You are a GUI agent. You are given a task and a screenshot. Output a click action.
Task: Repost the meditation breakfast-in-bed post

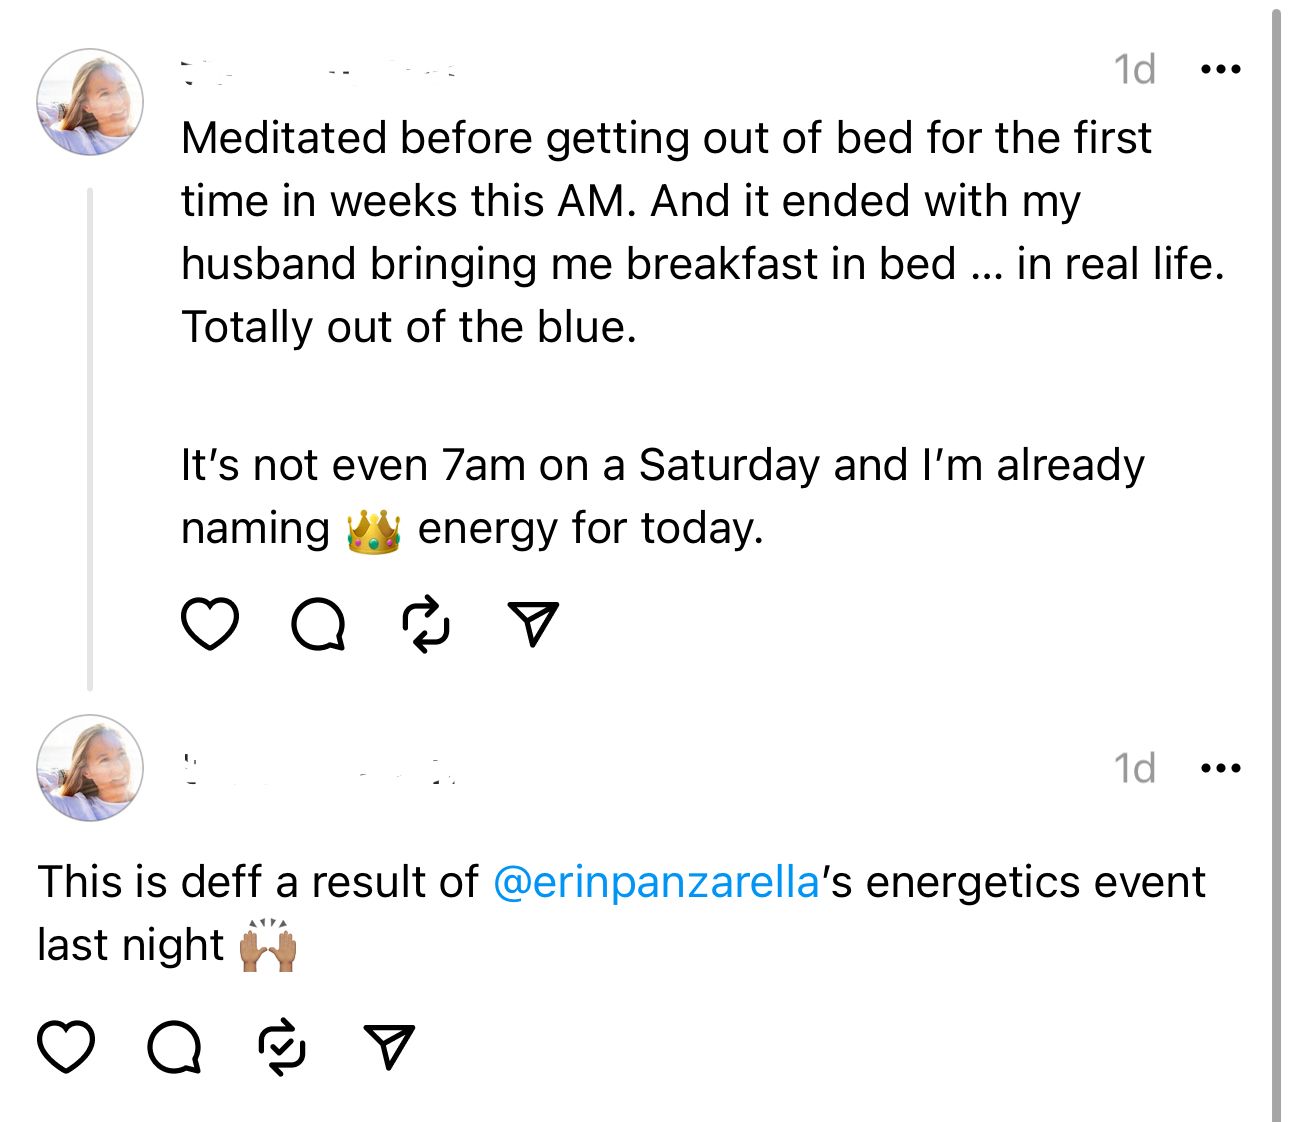pyautogui.click(x=426, y=624)
